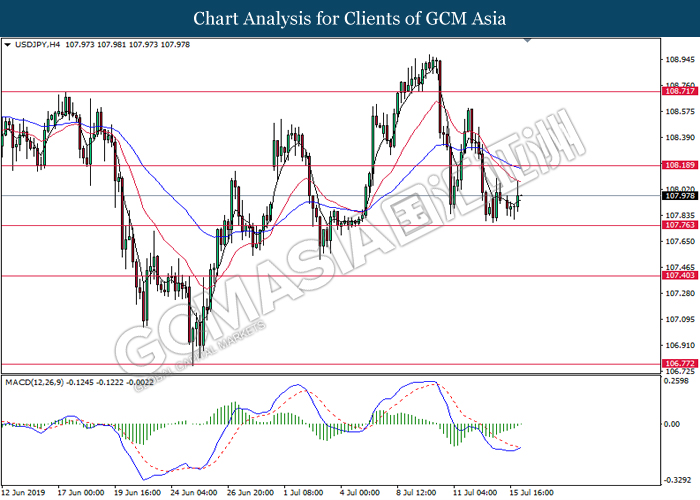Image resolution: width=700 pixels, height=500 pixels.
Task: Click the 8 Jul 12:00 time label
Action: pos(417,492)
